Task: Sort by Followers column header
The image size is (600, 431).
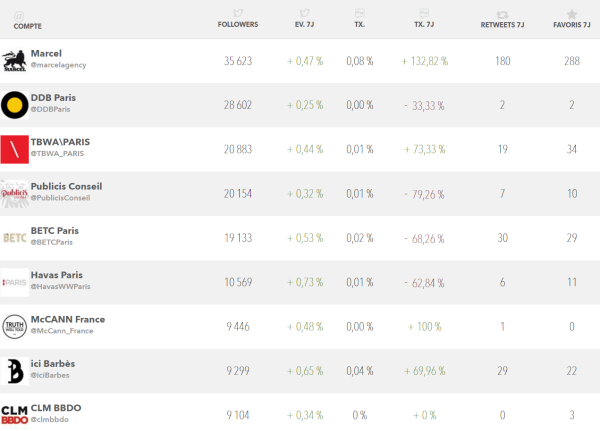Action: 238,24
